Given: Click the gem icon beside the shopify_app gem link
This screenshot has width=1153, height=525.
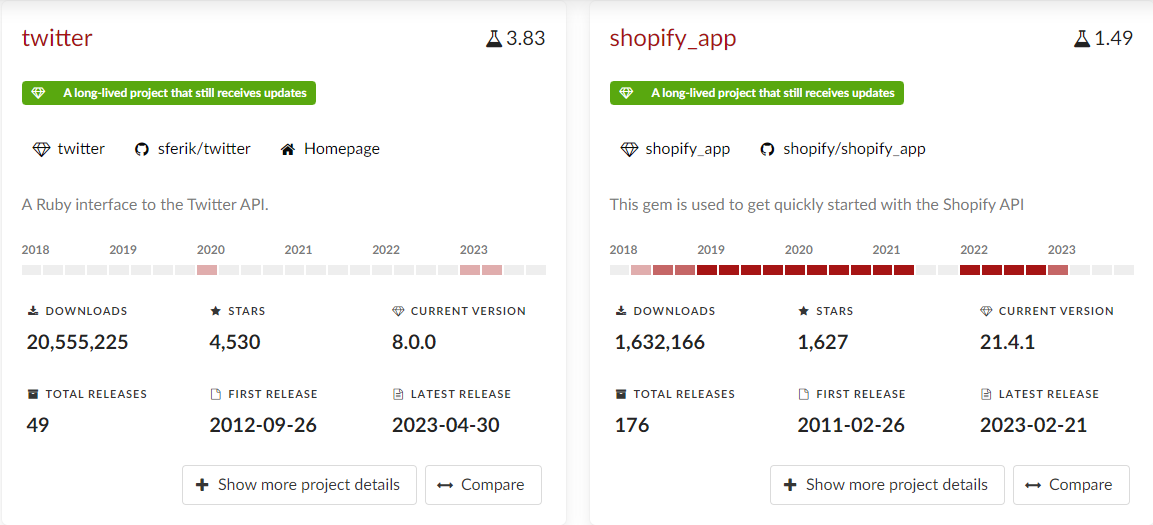Looking at the screenshot, I should 629,150.
